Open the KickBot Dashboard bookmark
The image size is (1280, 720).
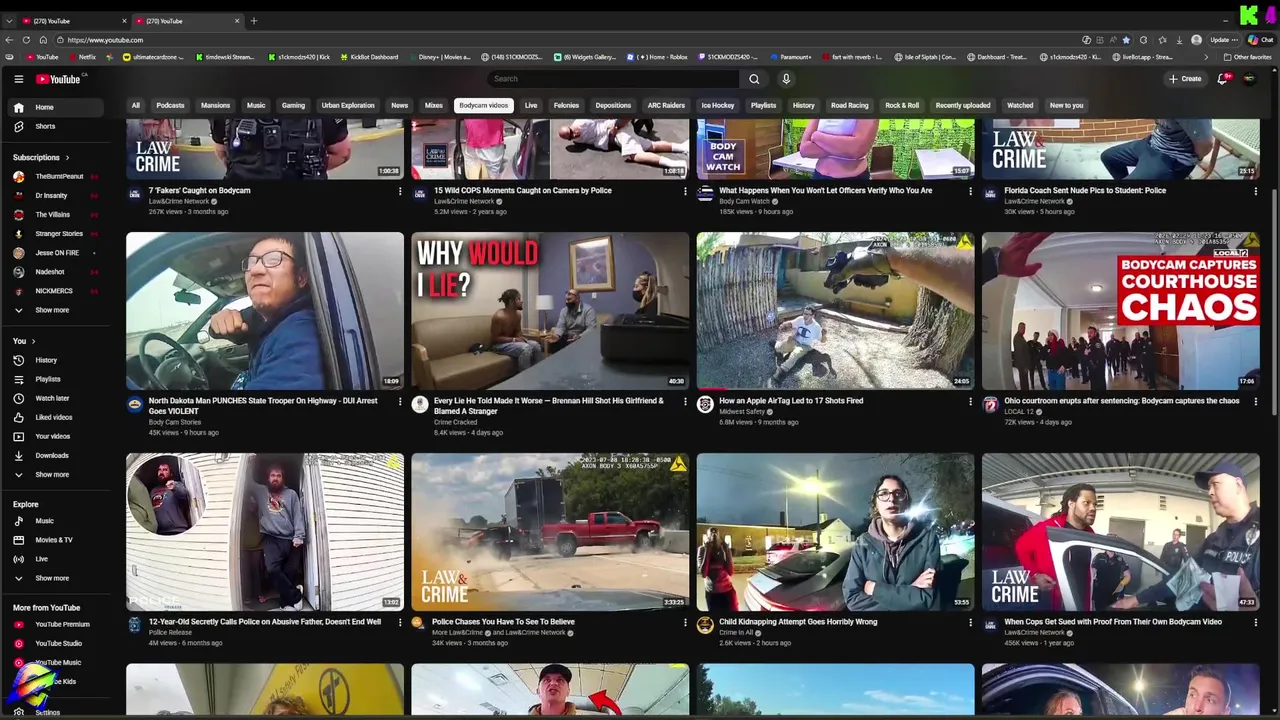click(370, 57)
